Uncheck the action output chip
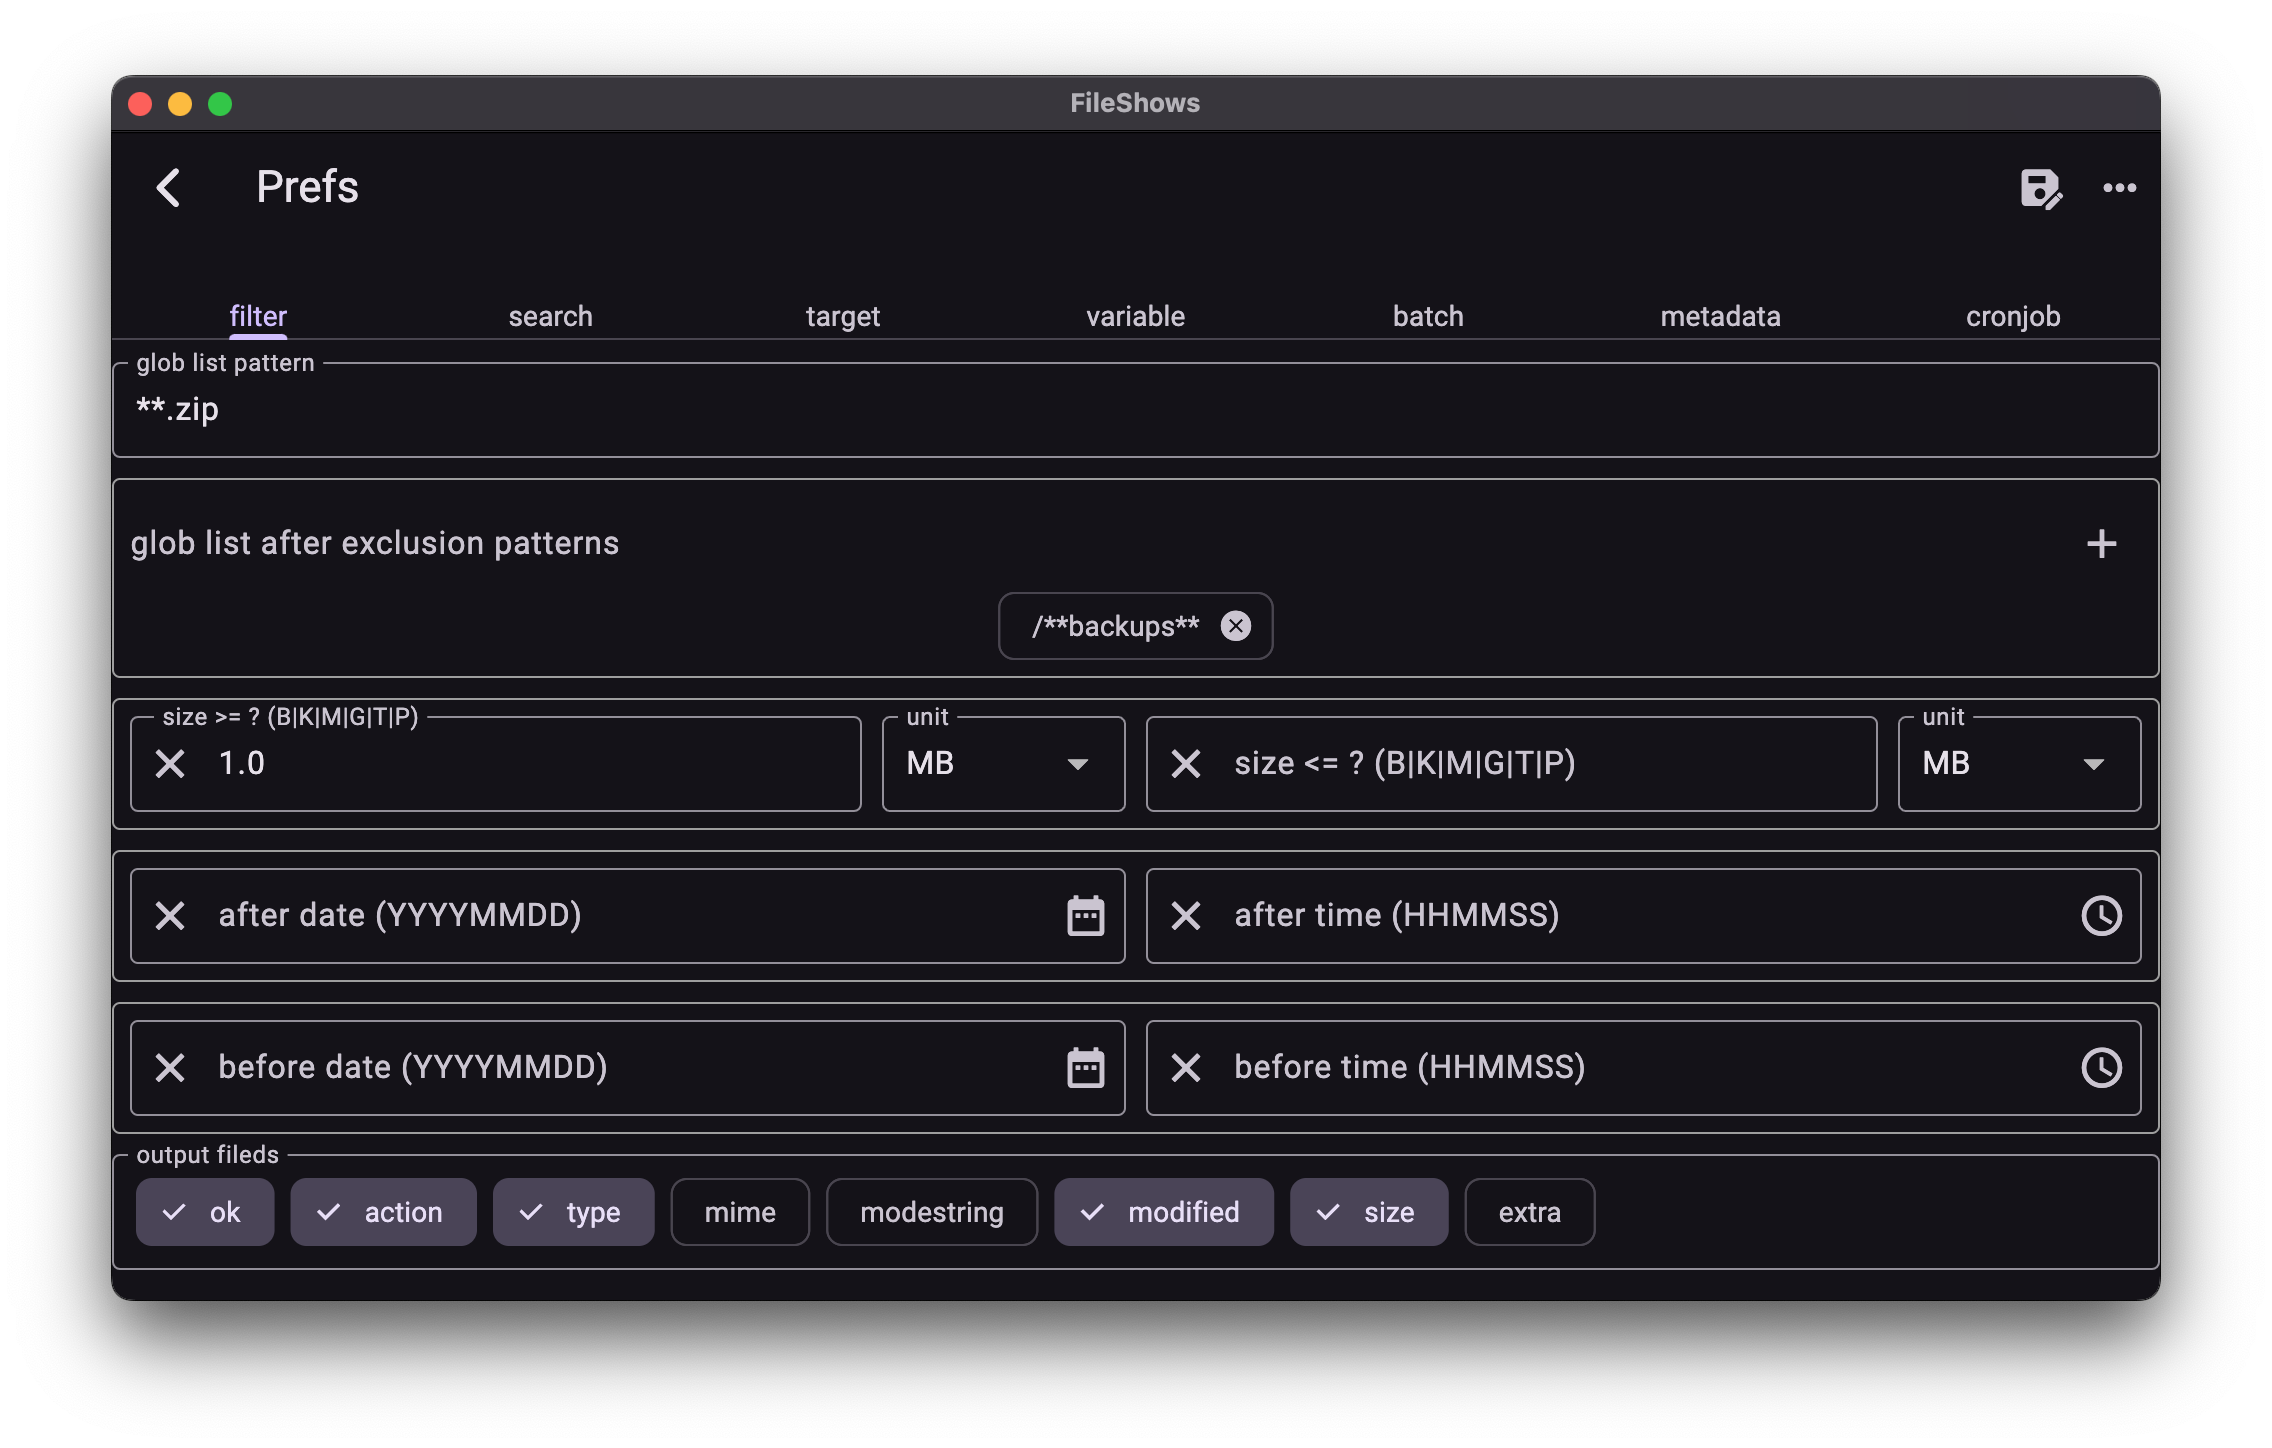The image size is (2272, 1448). coord(383,1212)
